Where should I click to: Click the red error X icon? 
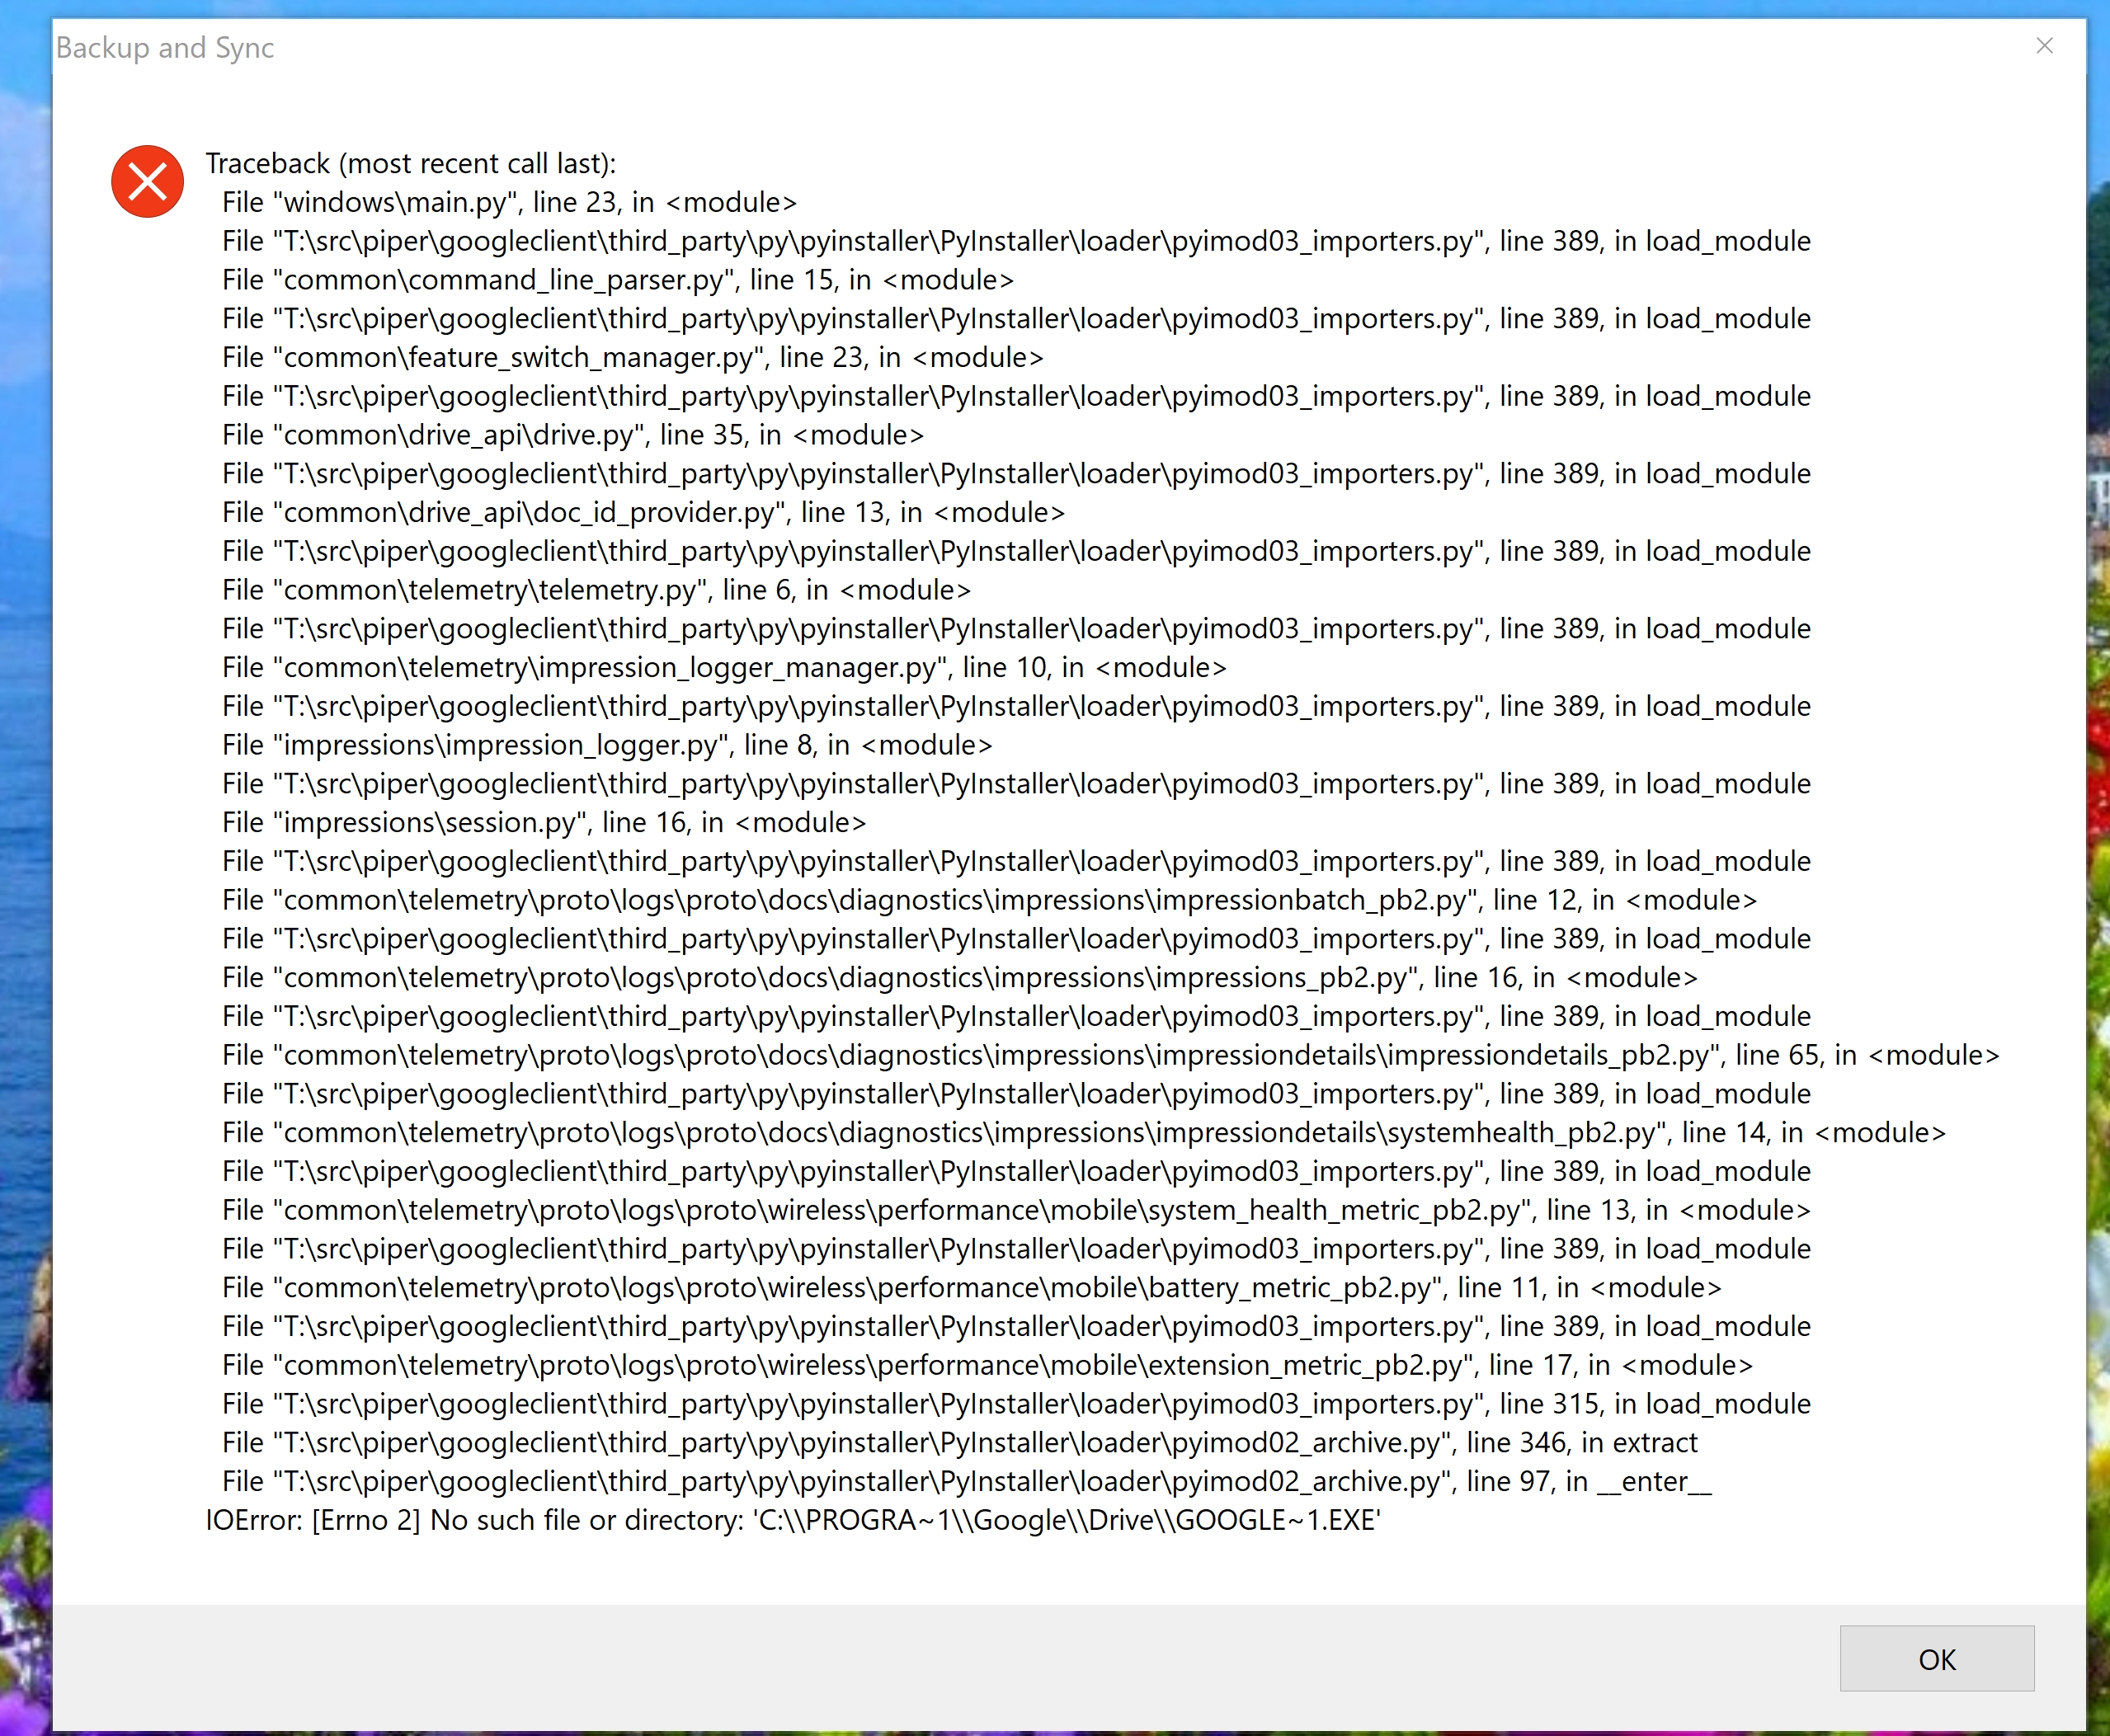tap(147, 181)
